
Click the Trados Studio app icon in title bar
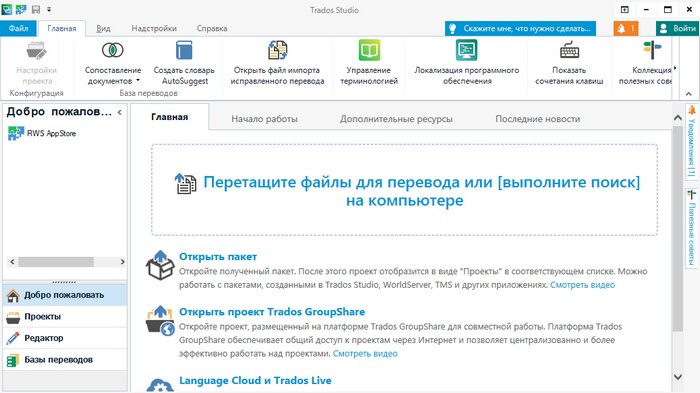(x=7, y=9)
